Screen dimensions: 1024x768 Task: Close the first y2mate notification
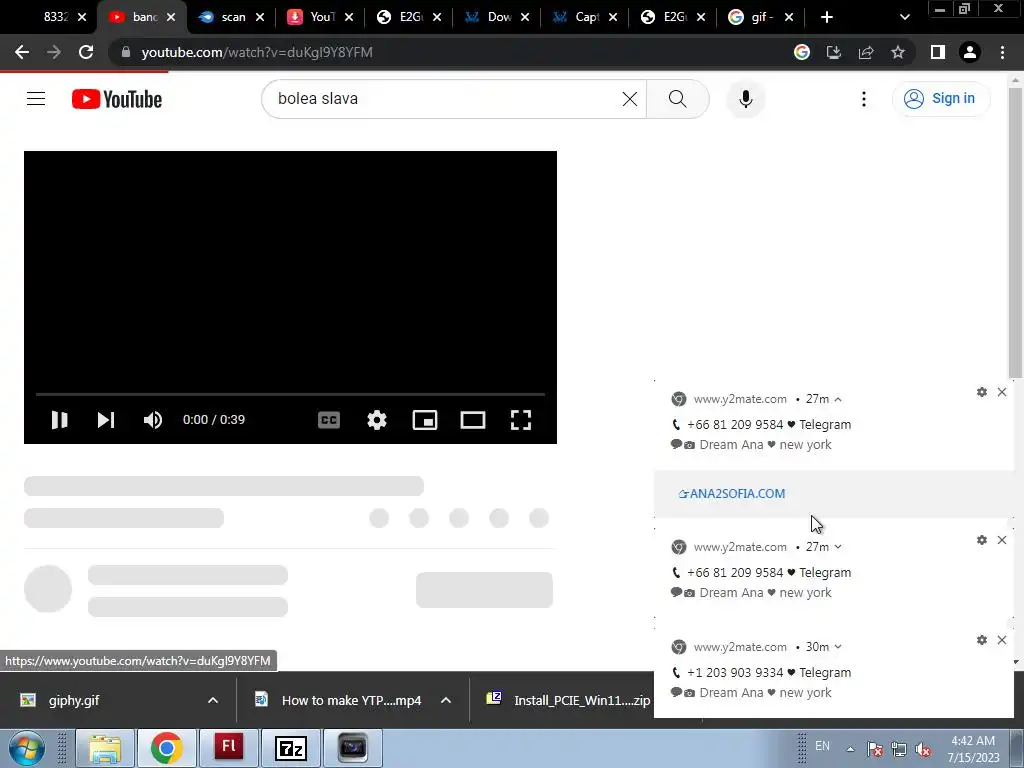point(1002,392)
